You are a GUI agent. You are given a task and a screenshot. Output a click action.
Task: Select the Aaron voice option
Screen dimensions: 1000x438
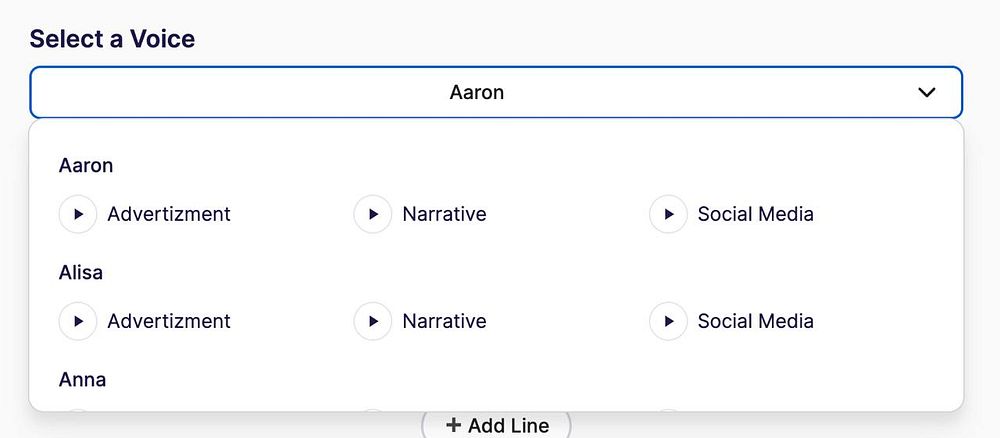pos(86,166)
